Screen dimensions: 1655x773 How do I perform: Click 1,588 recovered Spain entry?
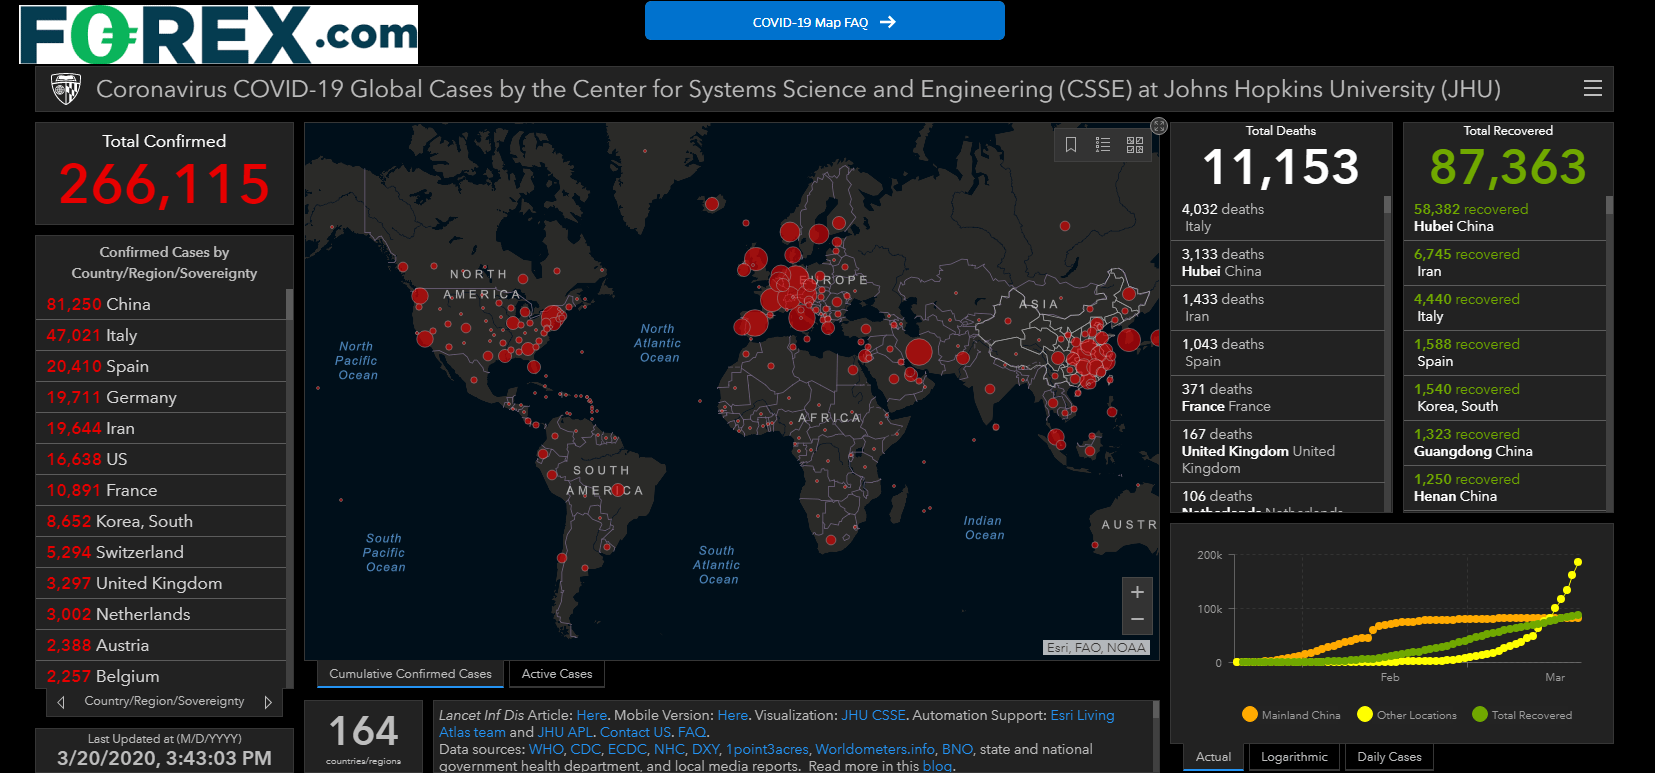[x=1505, y=353]
